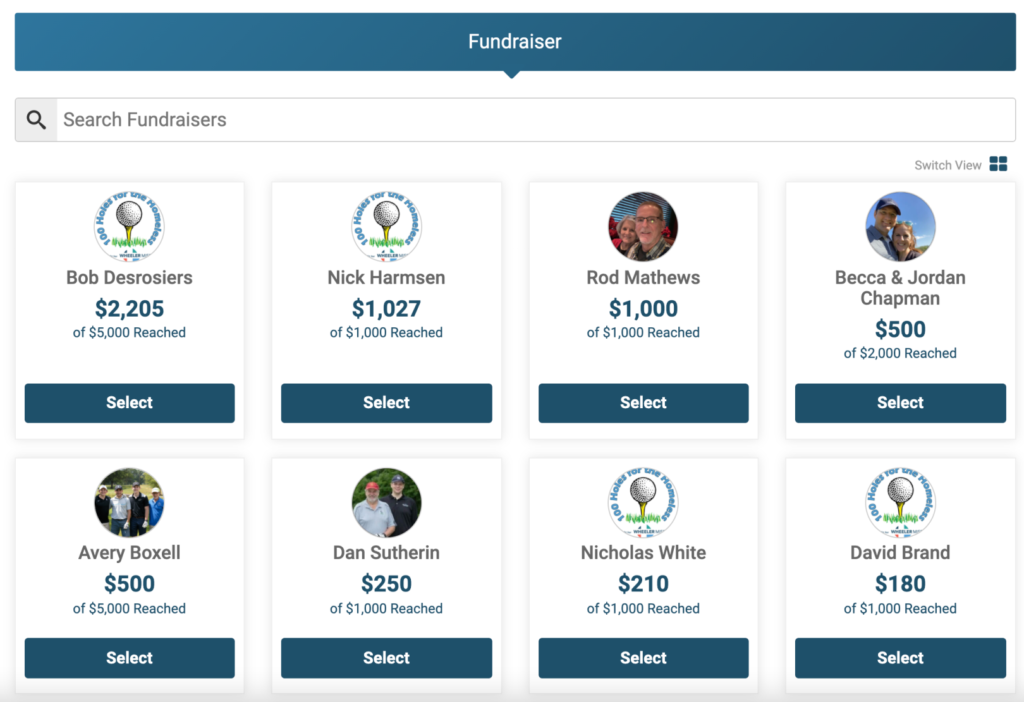Open Avery Boxell's group photo
This screenshot has height=702, width=1024.
(129, 502)
